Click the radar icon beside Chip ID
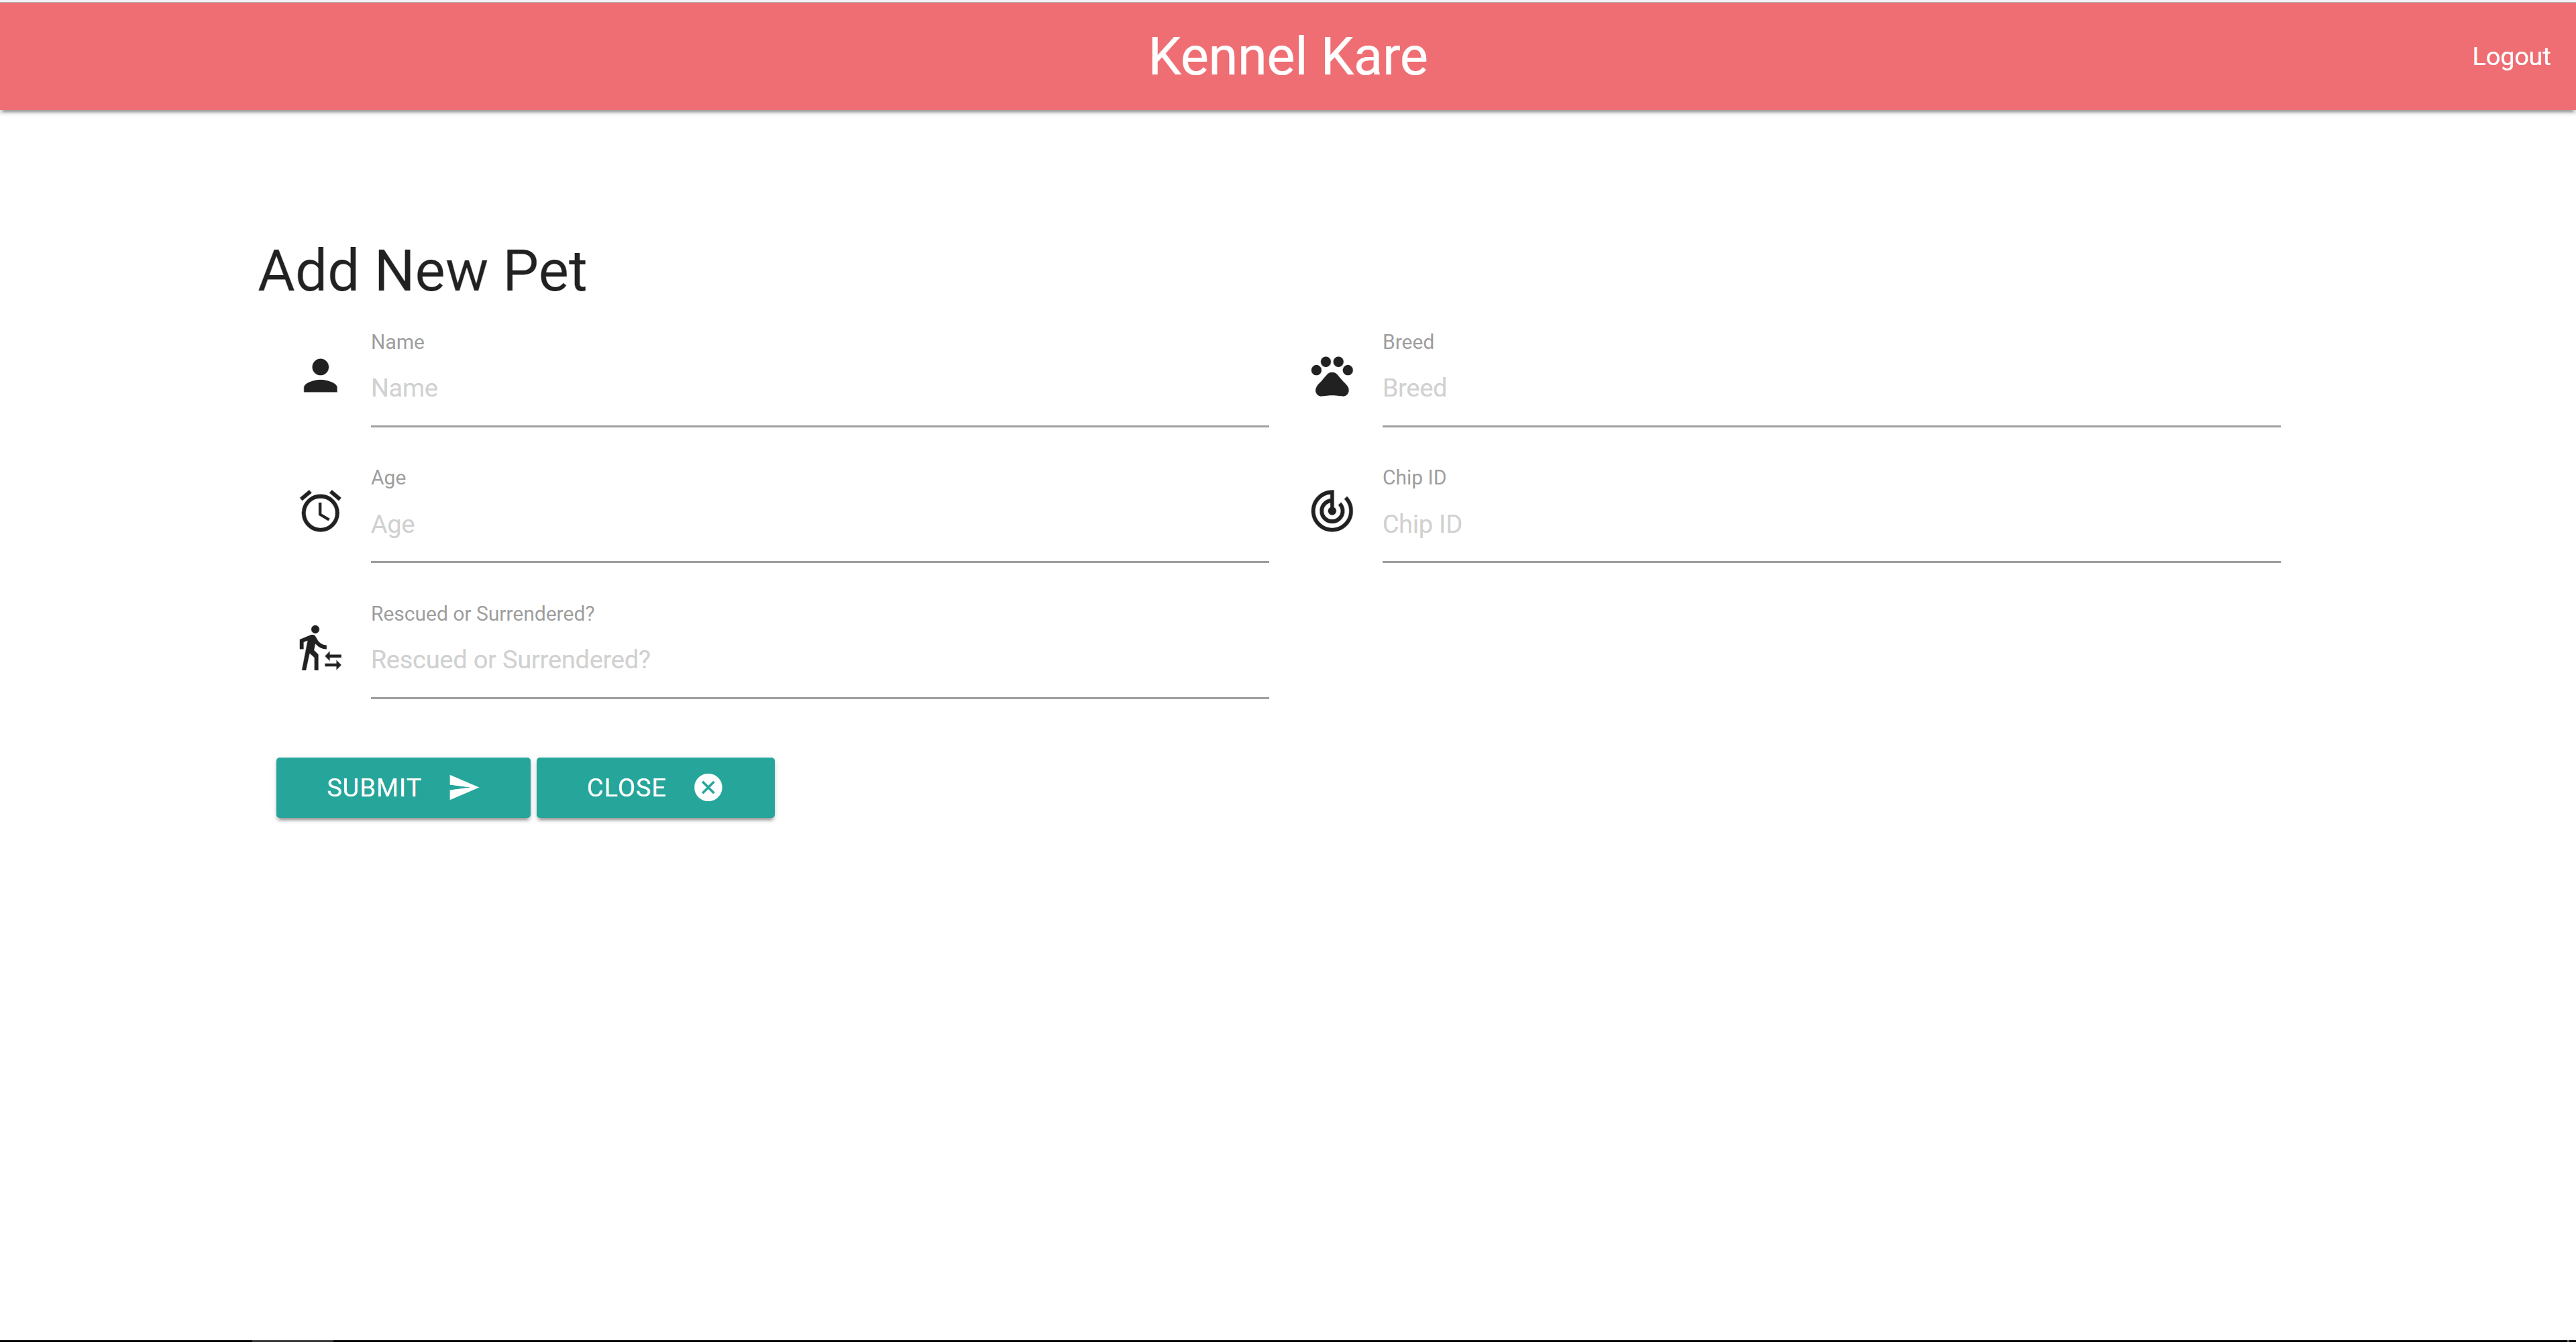Image resolution: width=2576 pixels, height=1342 pixels. click(x=1331, y=511)
